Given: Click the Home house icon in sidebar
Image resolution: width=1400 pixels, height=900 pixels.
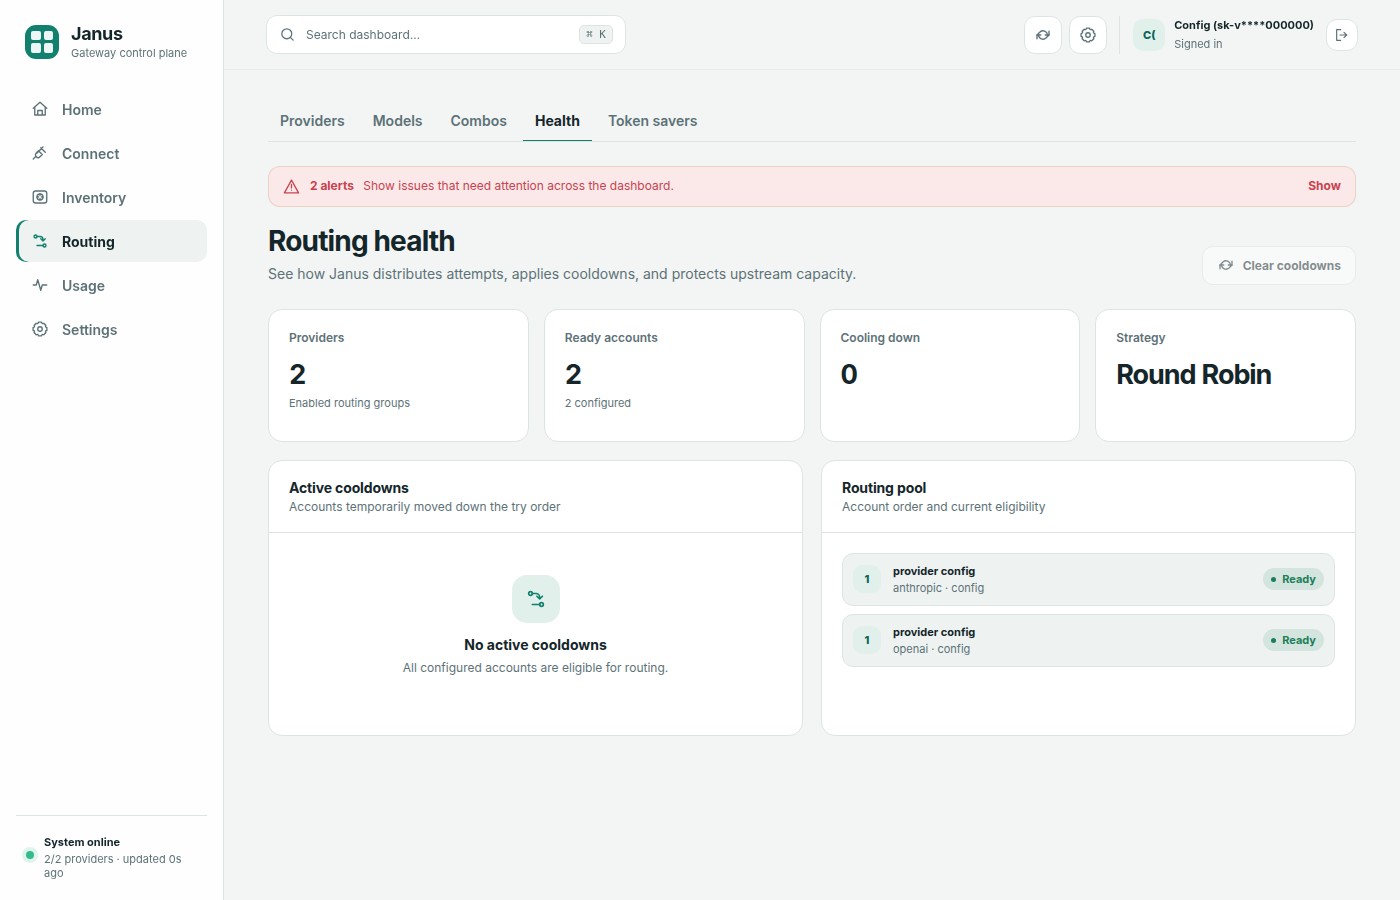Looking at the screenshot, I should [40, 109].
